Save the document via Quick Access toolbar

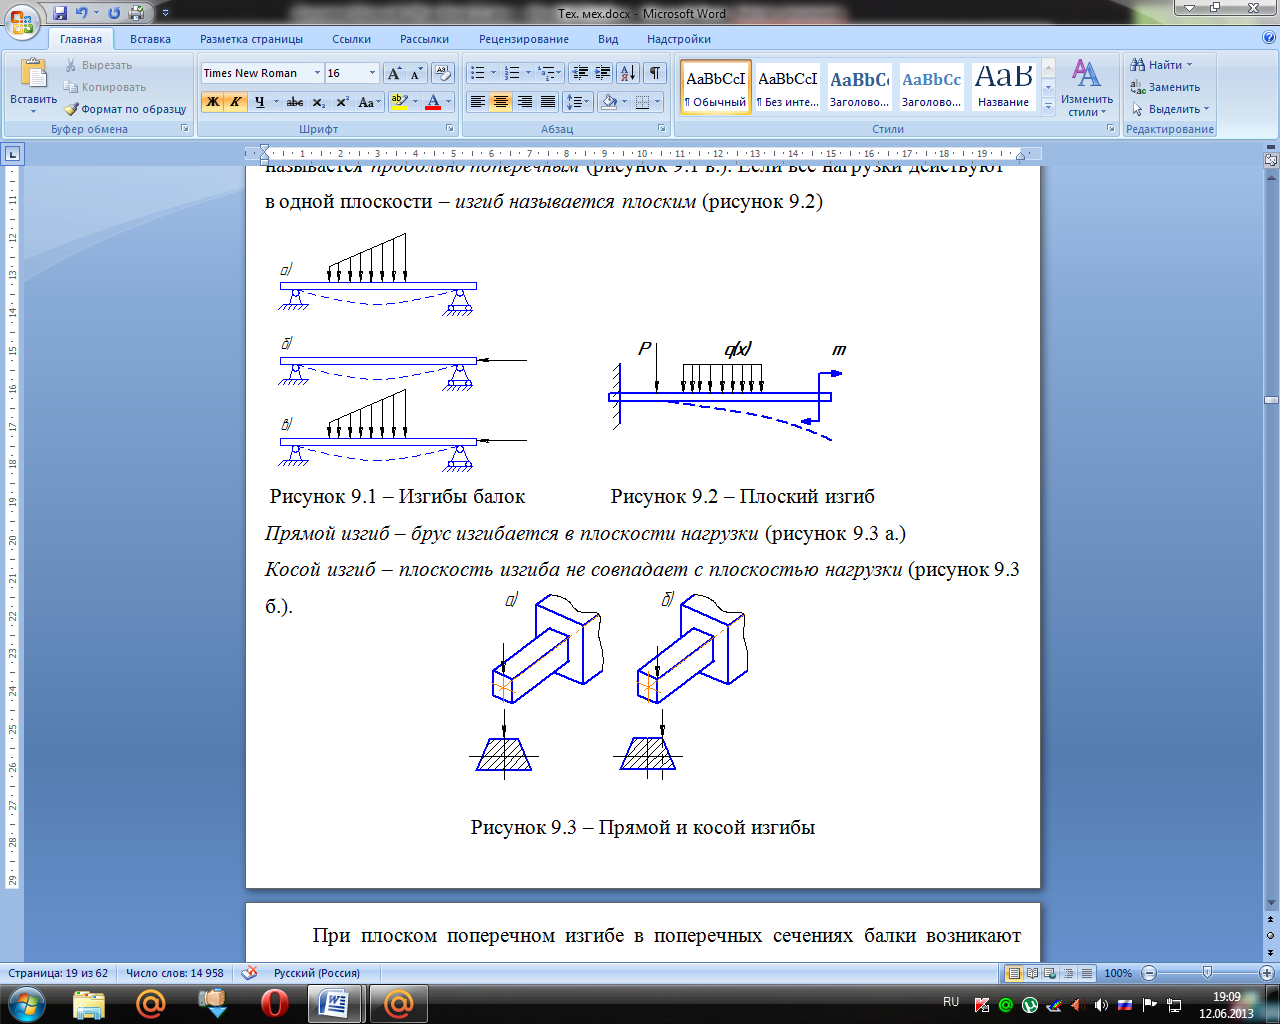(60, 13)
